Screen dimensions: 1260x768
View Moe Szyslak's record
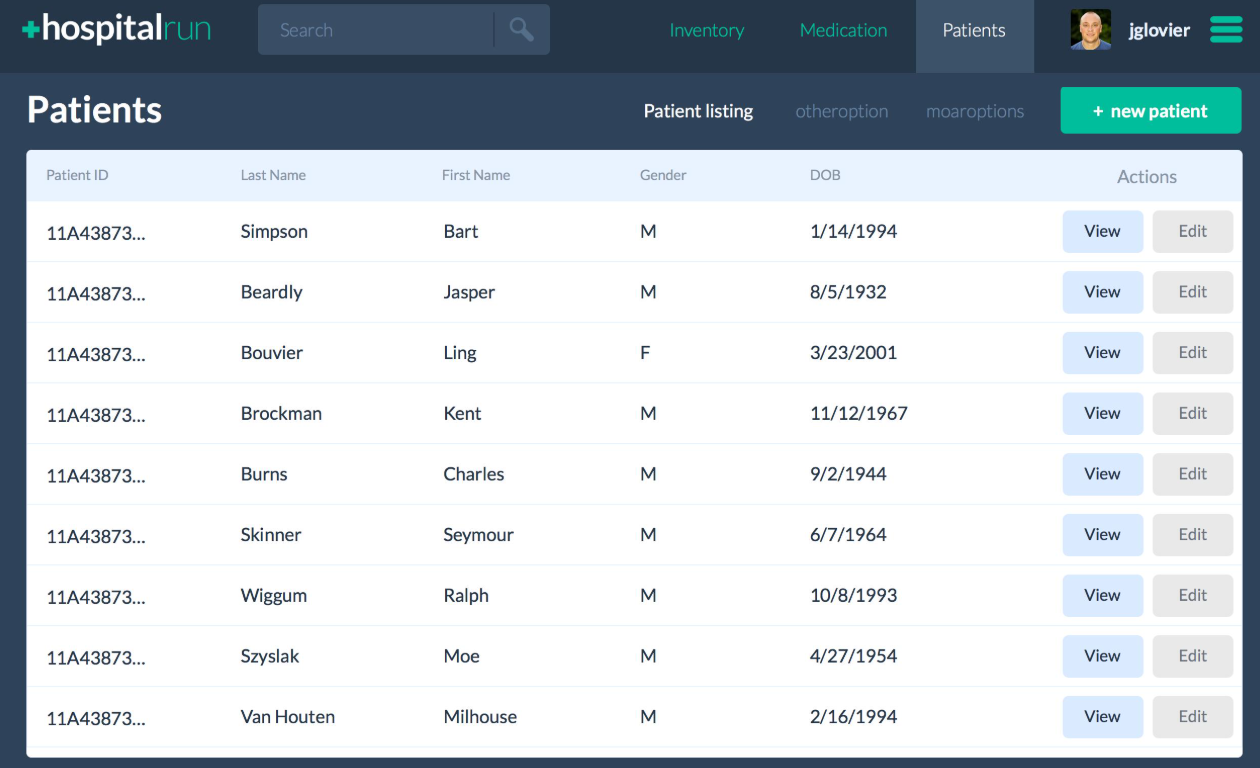click(1102, 656)
